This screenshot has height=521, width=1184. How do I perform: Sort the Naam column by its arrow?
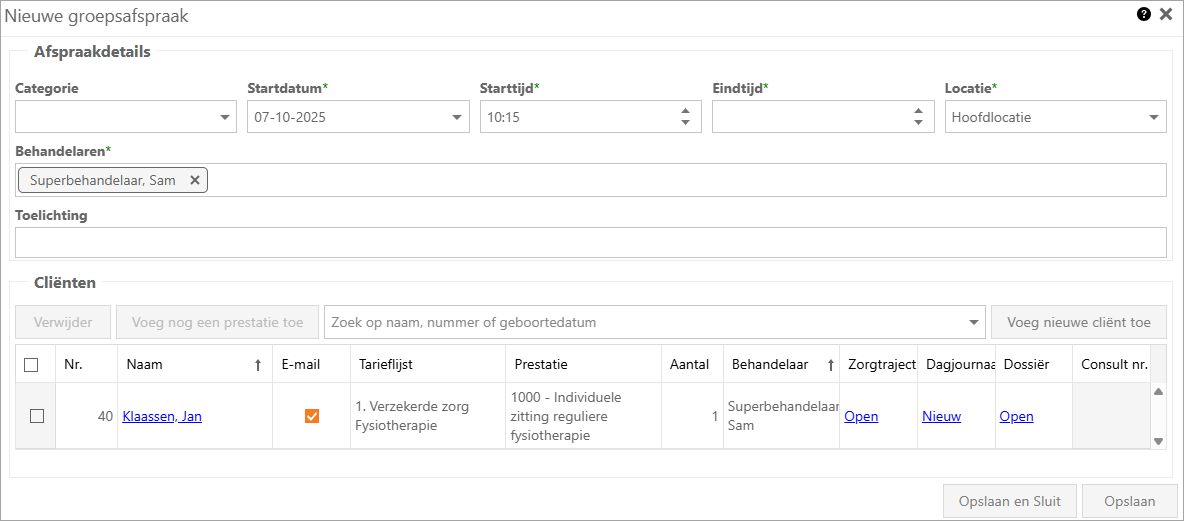pos(258,366)
